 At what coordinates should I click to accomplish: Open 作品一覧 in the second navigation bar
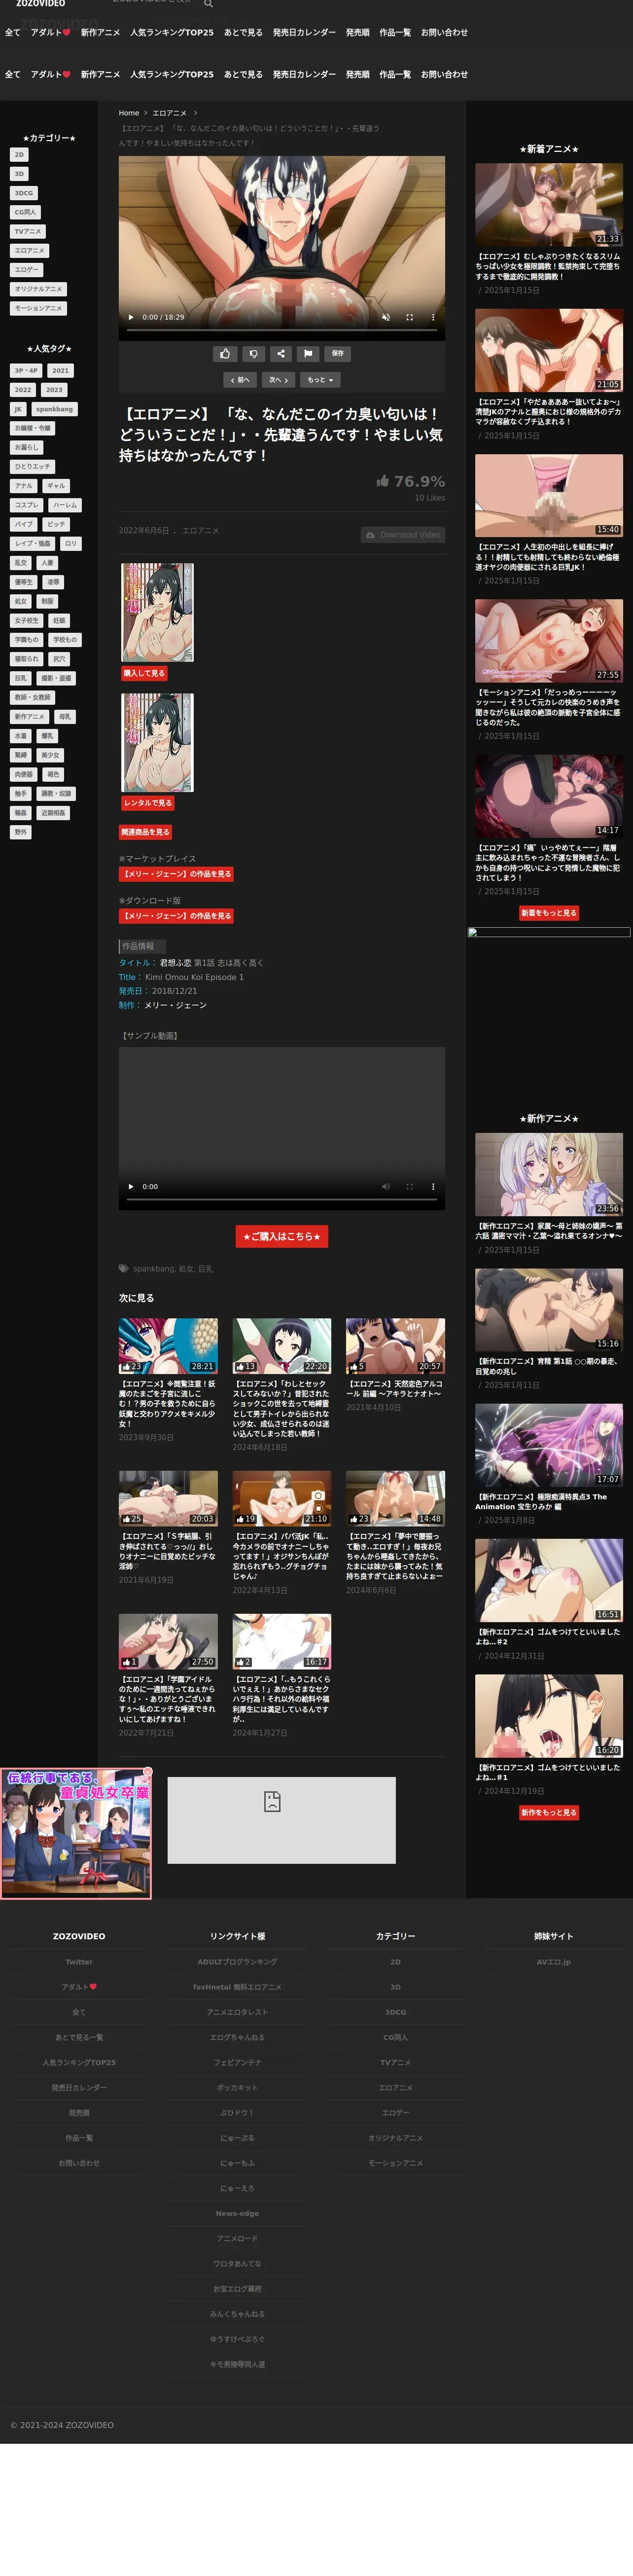pyautogui.click(x=395, y=74)
